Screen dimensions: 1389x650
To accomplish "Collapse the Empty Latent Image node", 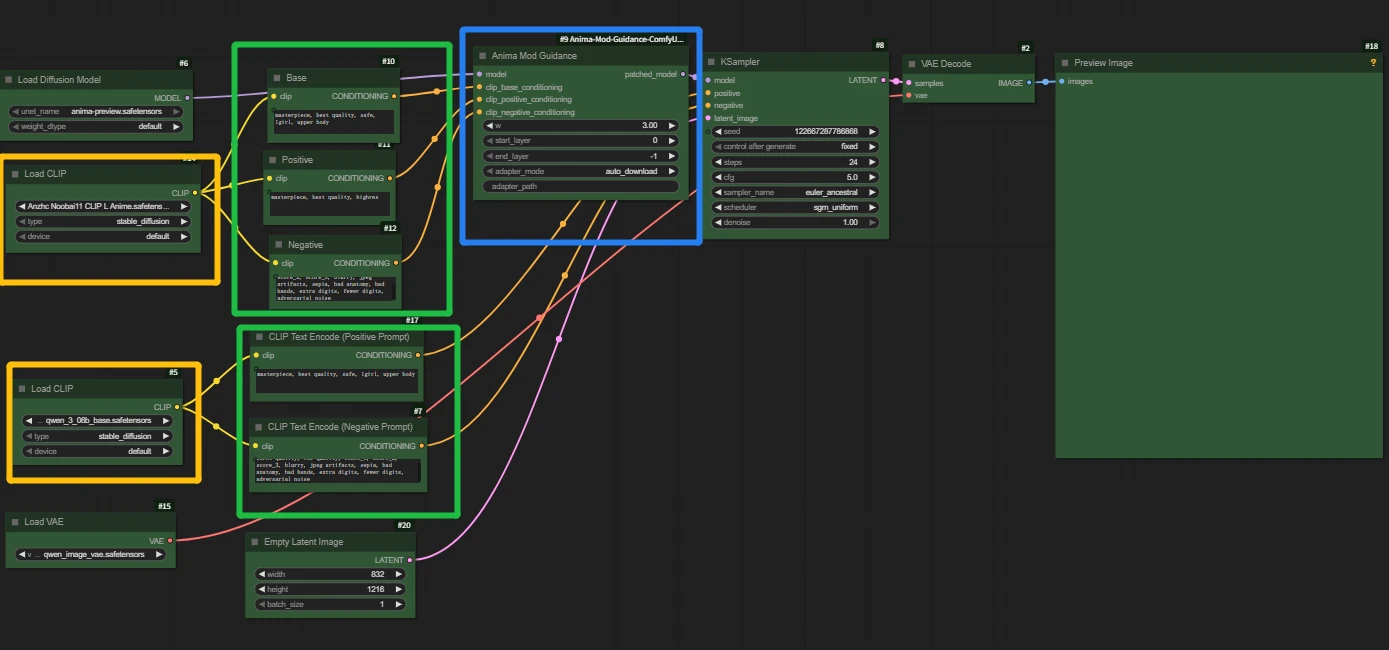I will pyautogui.click(x=254, y=542).
